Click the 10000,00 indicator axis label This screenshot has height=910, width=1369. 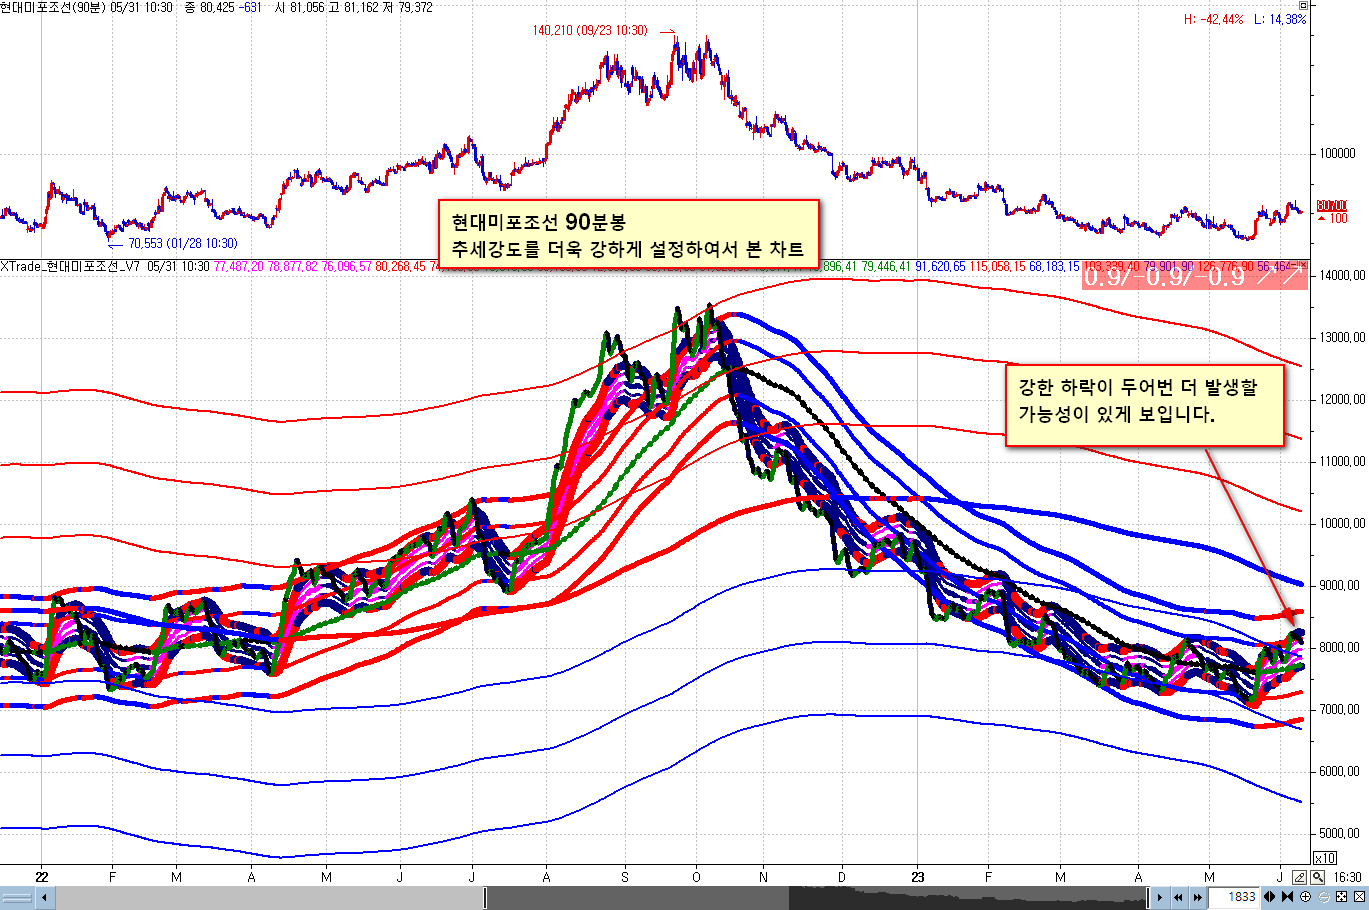[1341, 523]
